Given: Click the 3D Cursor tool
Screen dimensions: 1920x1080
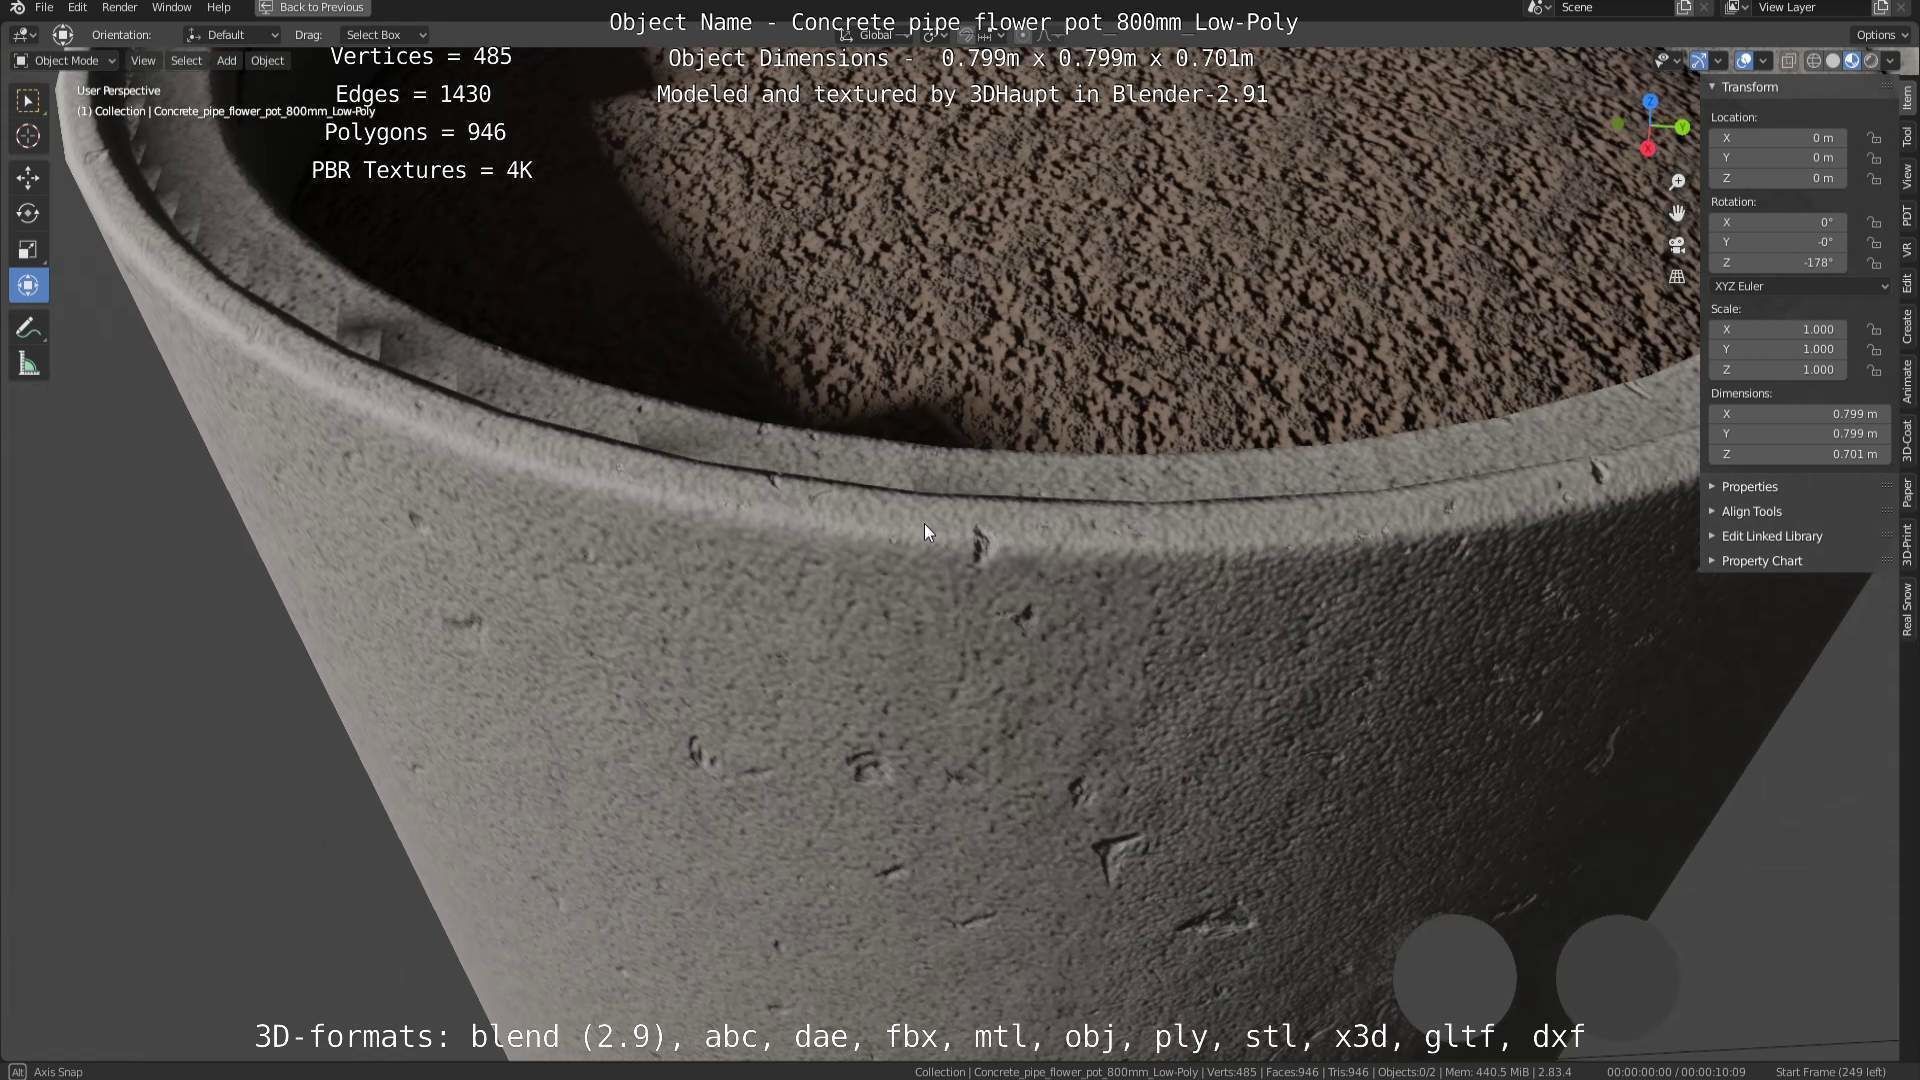Looking at the screenshot, I should 28,136.
